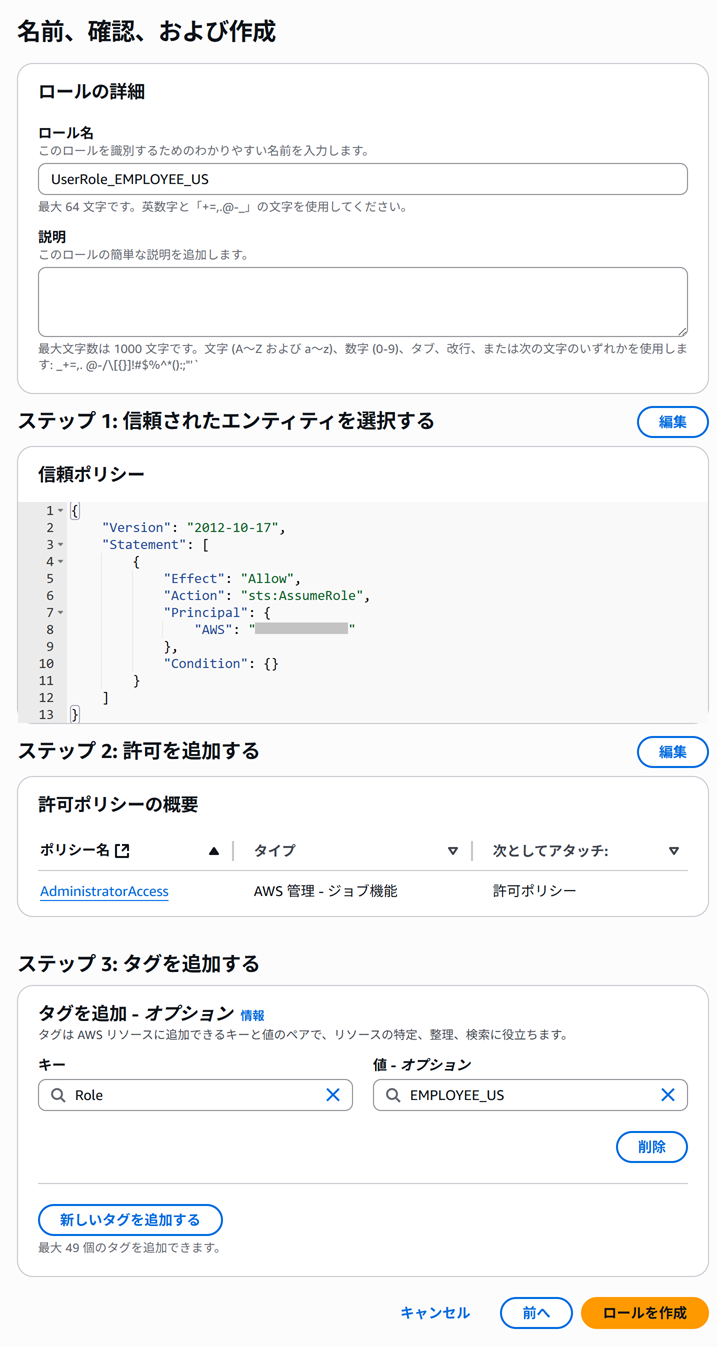Create the role with ロールを作成

point(645,1313)
